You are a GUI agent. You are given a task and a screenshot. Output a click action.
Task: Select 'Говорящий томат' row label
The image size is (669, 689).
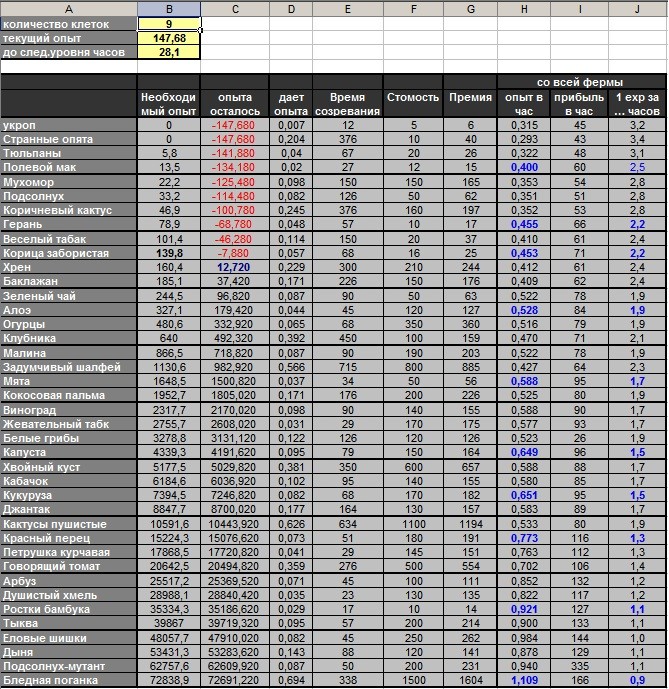coord(69,567)
